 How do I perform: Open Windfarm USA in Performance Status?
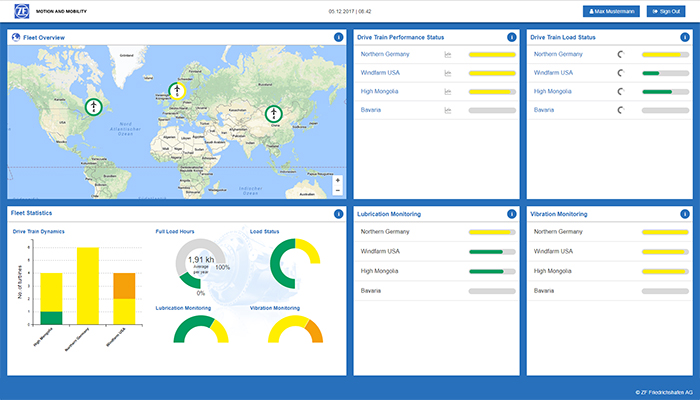click(380, 73)
